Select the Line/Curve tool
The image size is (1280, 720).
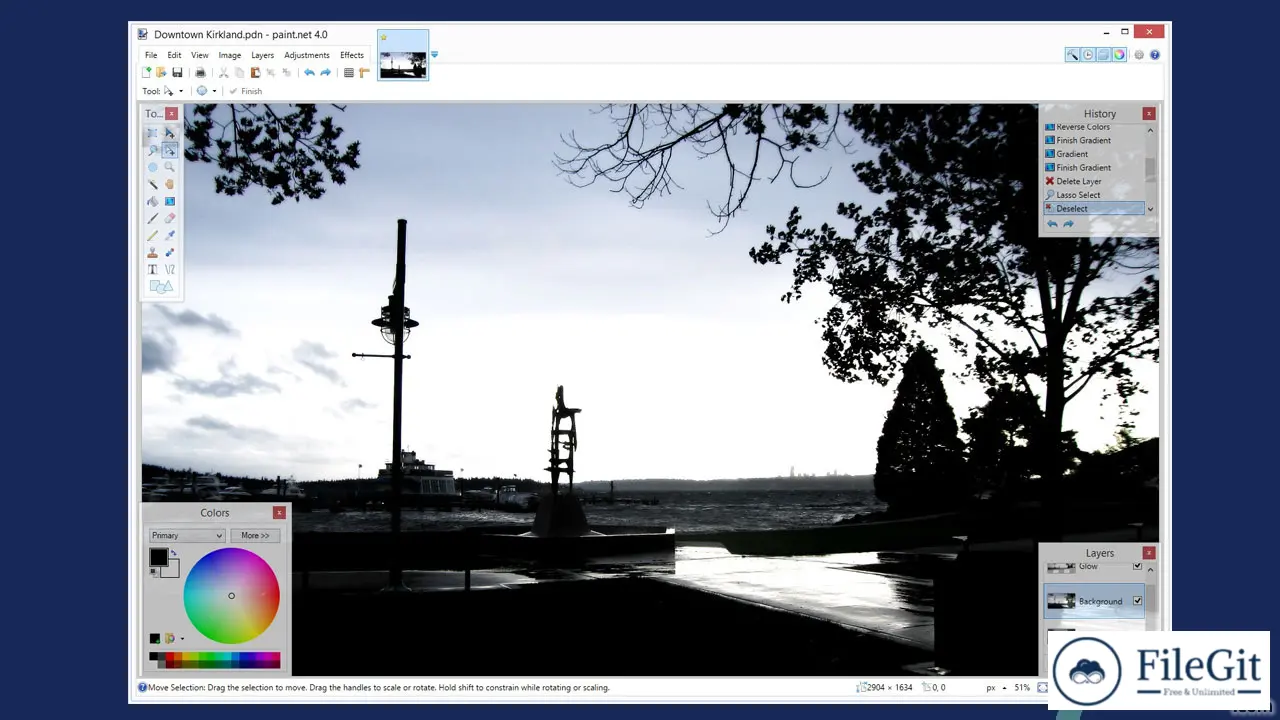pos(169,269)
